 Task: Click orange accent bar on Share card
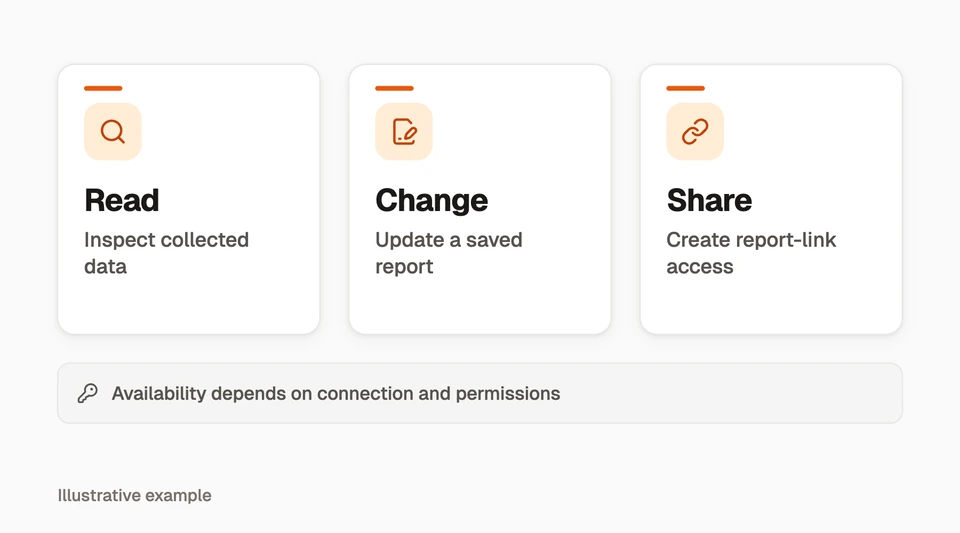click(x=686, y=88)
